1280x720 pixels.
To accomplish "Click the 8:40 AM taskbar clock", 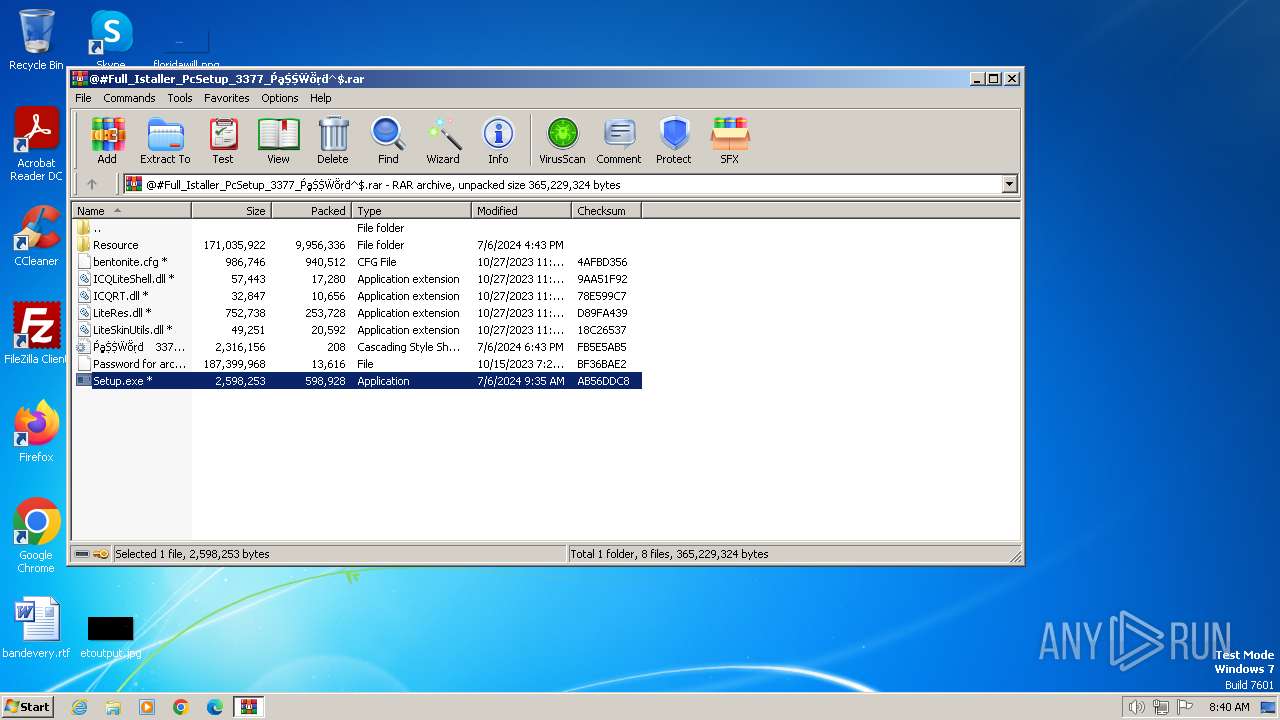I will [x=1229, y=707].
